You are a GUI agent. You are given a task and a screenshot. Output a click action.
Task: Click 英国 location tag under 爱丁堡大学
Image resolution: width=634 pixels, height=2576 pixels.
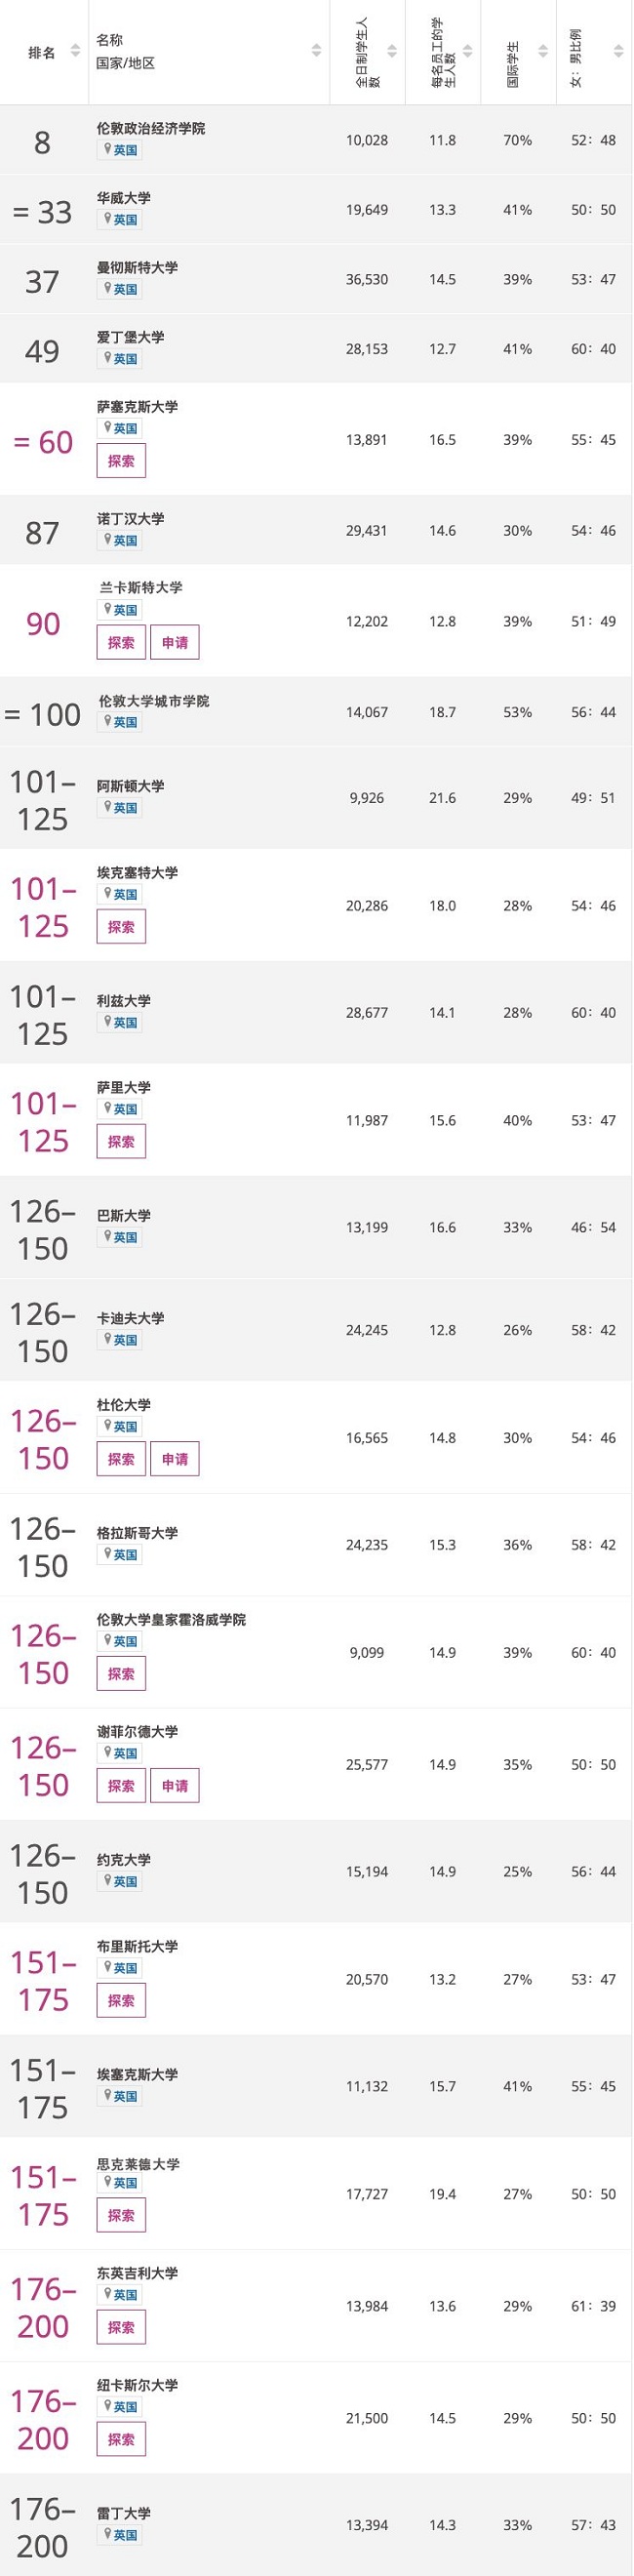tap(119, 359)
